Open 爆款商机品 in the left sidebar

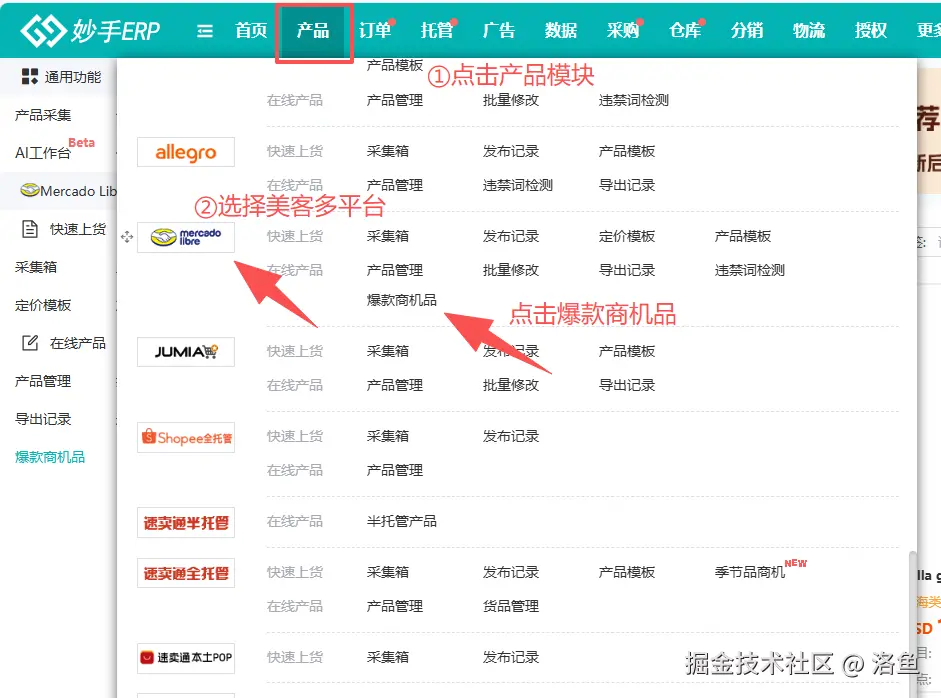[50, 457]
